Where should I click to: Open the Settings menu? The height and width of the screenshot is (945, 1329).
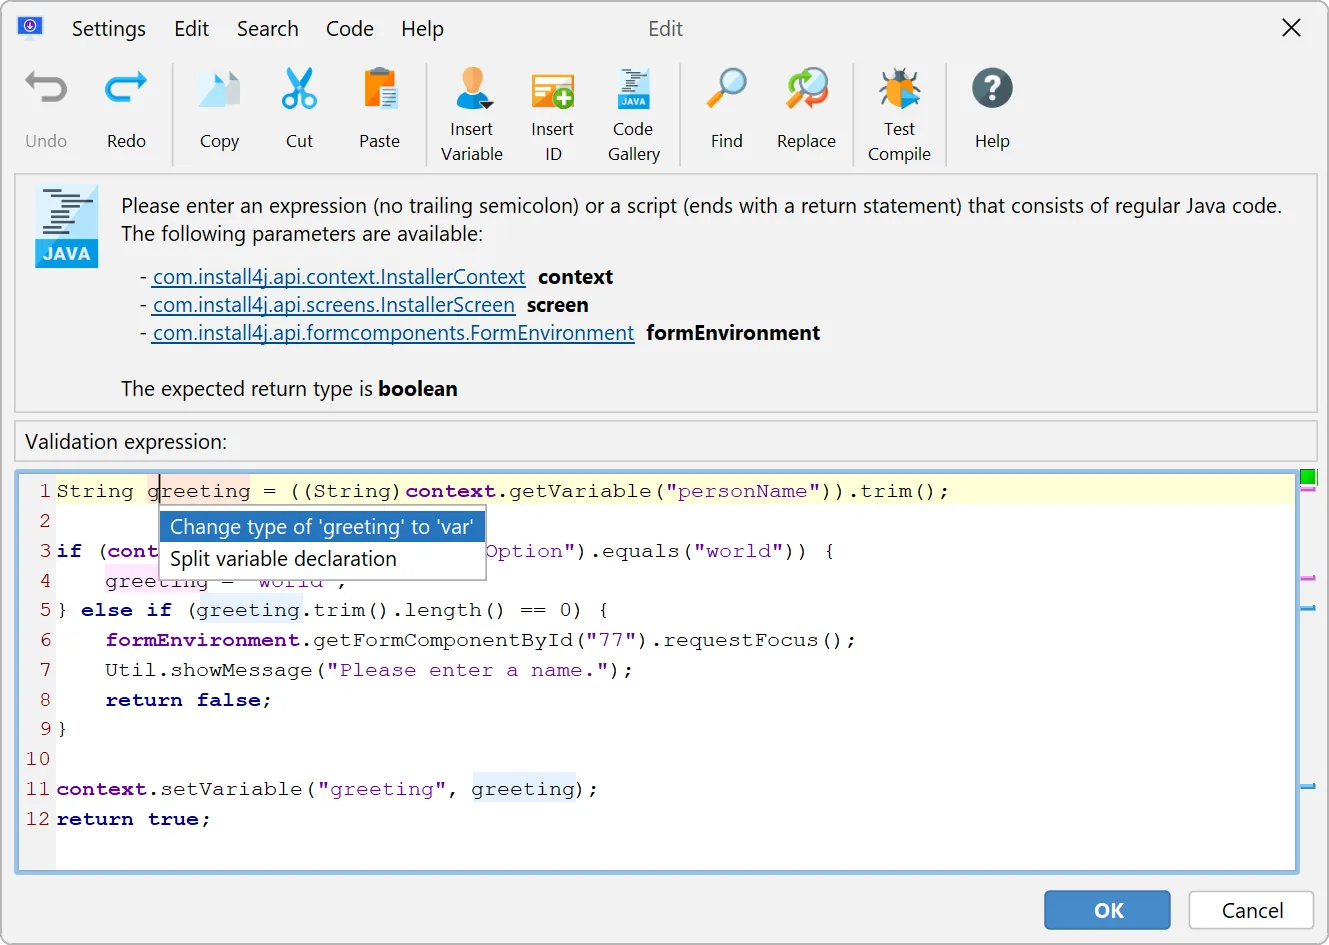point(109,29)
